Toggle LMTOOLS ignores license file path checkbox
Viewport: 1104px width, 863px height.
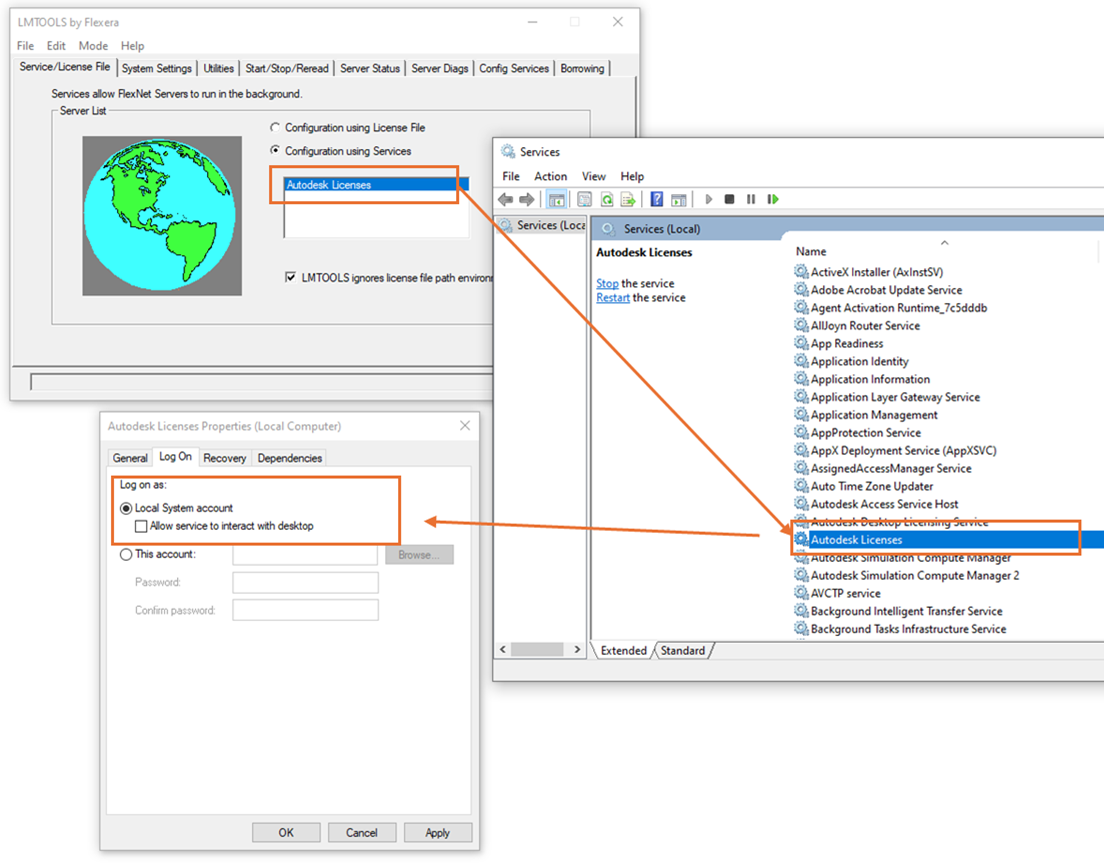(290, 277)
